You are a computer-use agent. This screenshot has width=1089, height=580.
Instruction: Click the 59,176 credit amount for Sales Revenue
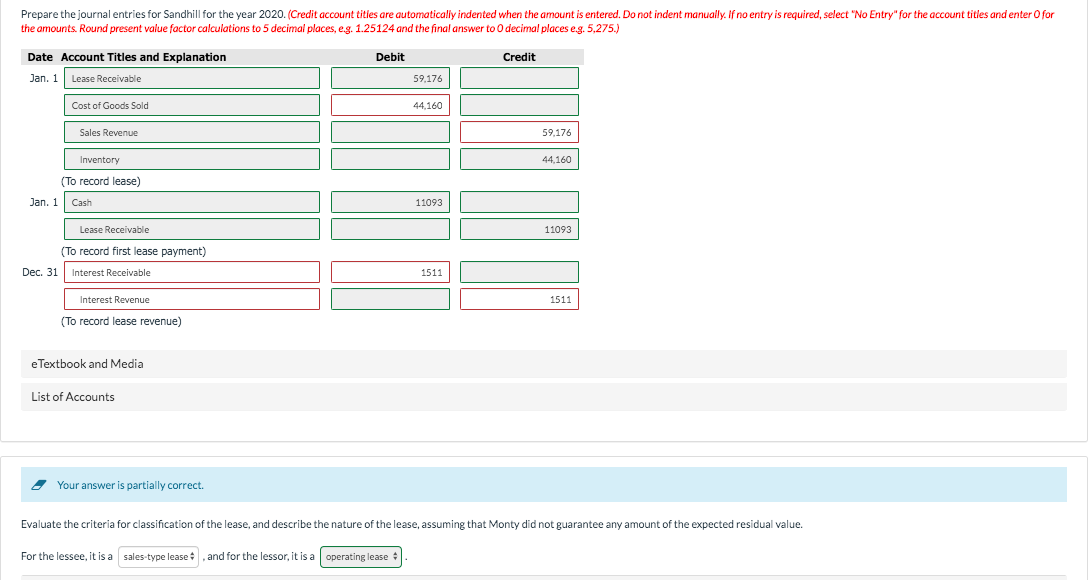tap(519, 132)
